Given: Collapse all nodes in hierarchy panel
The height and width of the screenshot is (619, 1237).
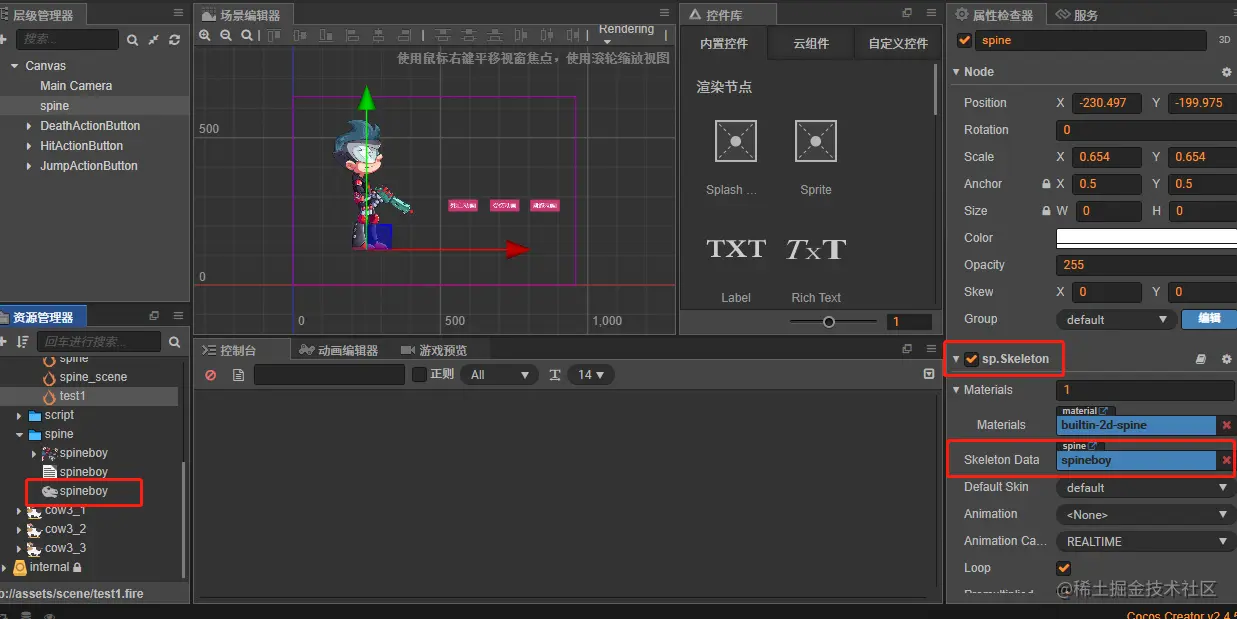Looking at the screenshot, I should (153, 40).
